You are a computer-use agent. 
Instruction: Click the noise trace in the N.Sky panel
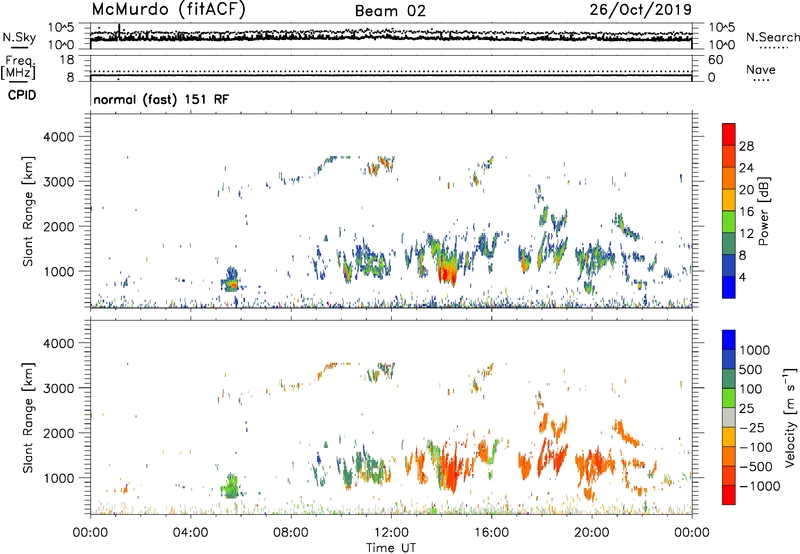[391, 36]
